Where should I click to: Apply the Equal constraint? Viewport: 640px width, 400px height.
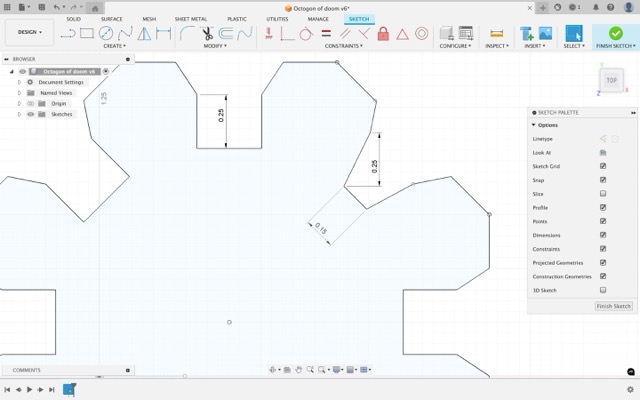(x=326, y=33)
